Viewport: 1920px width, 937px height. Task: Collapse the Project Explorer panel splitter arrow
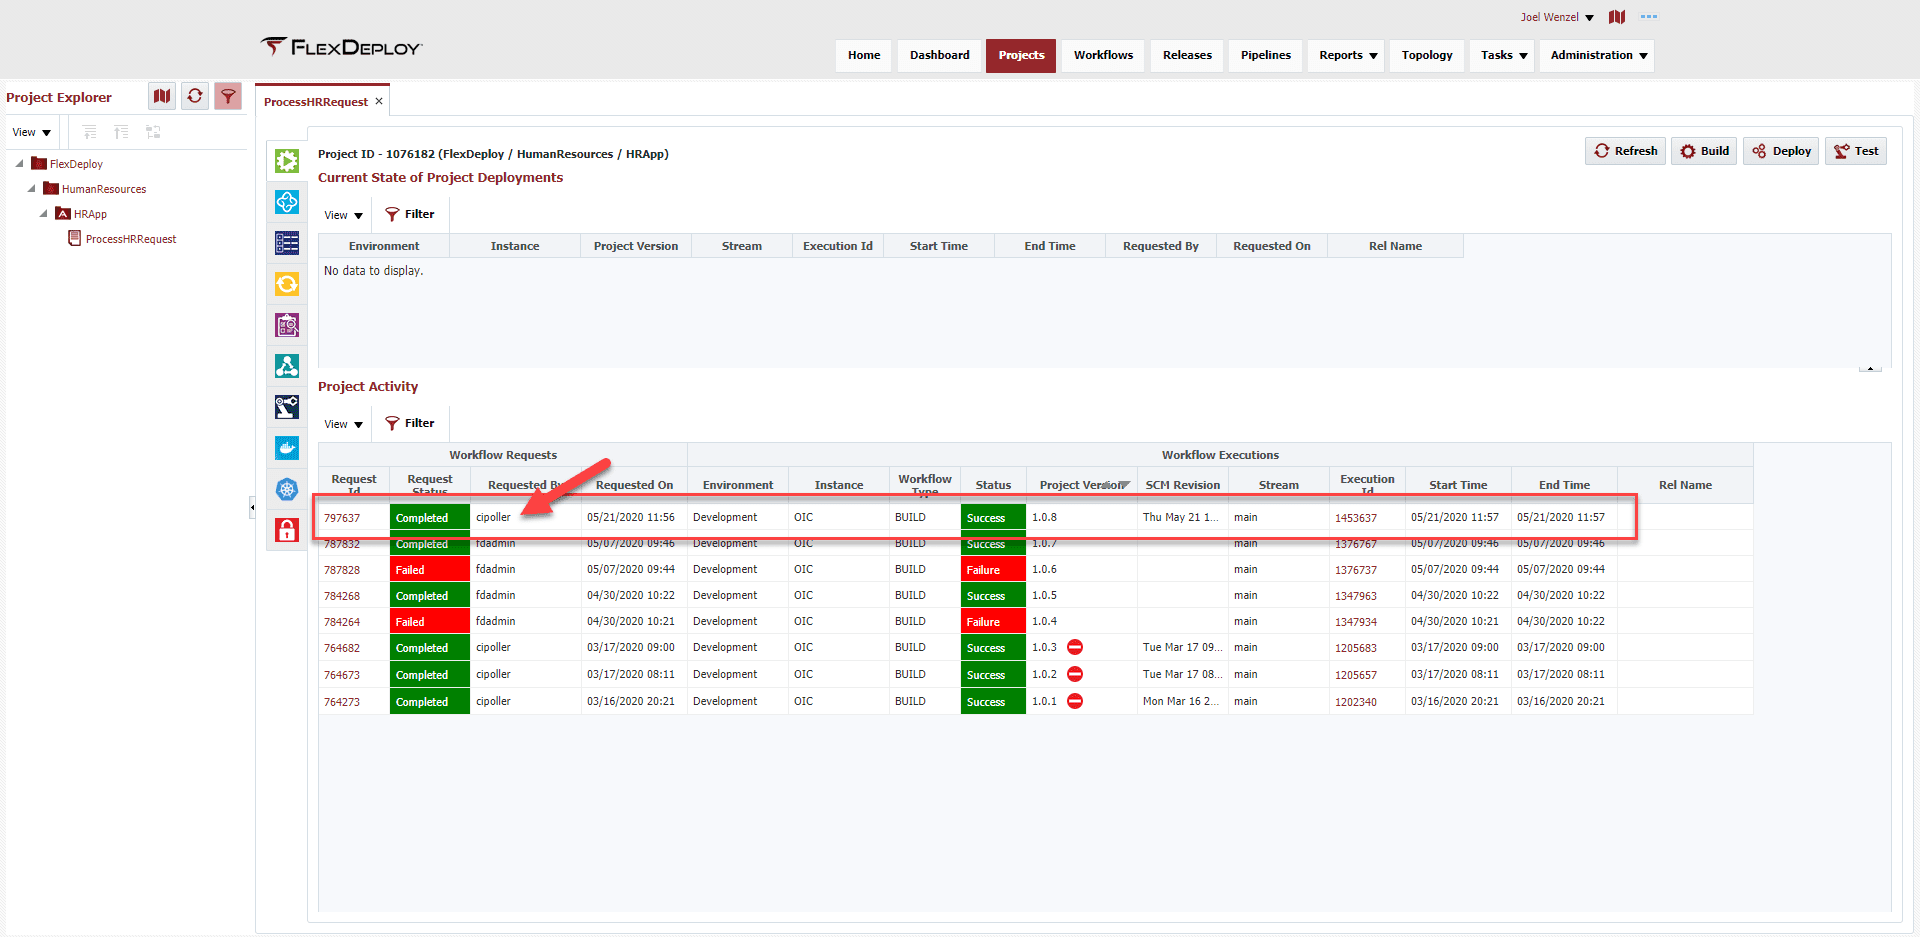tap(252, 508)
